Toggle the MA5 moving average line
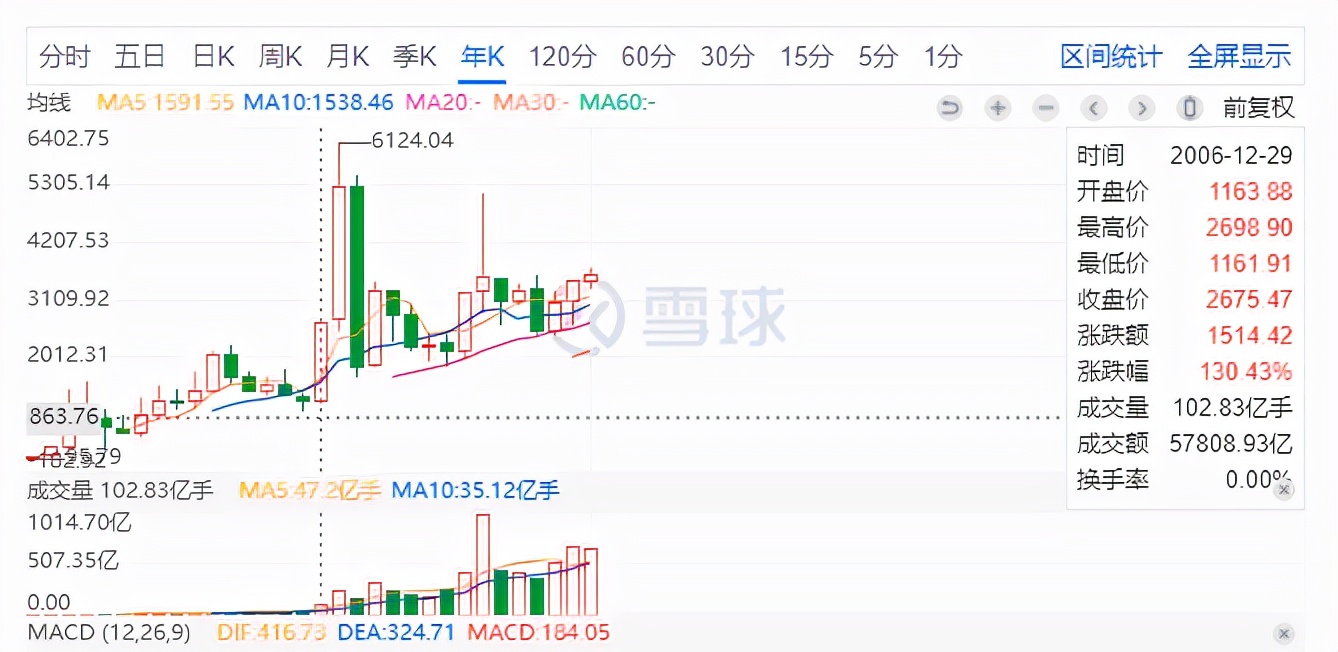 click(165, 101)
